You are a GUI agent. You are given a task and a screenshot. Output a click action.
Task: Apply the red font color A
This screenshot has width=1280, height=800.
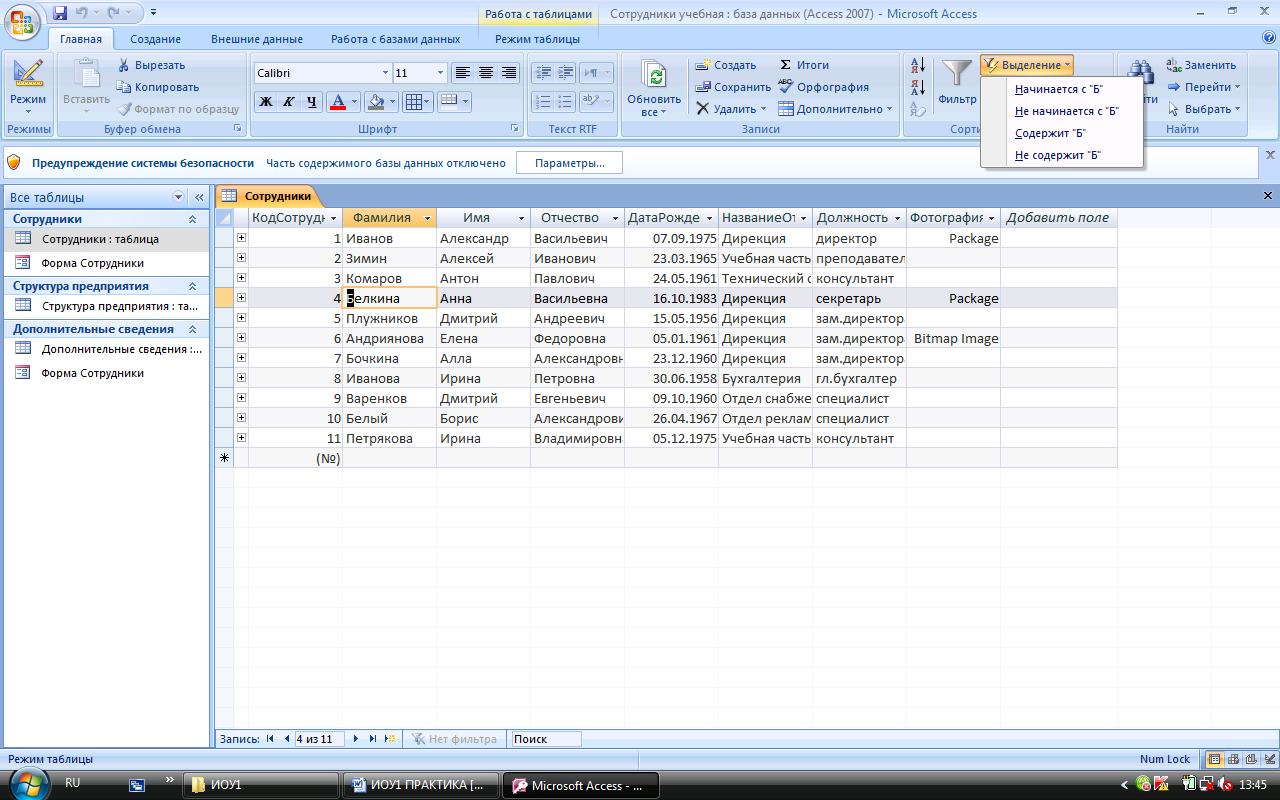click(337, 102)
